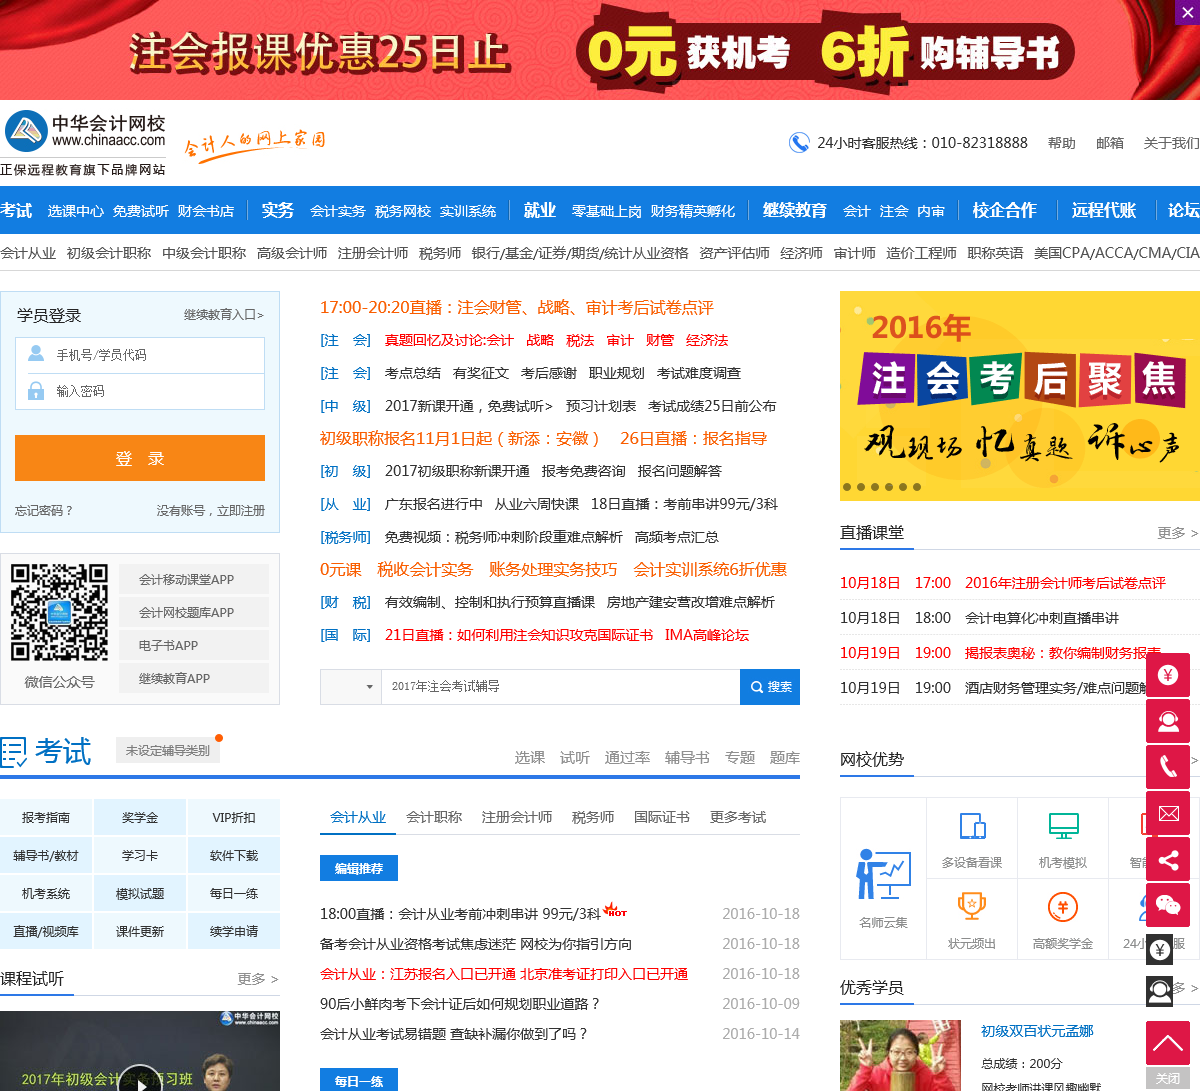Click 未设定辅导类别 selector
Screen dimensions: 1200x1091
pos(168,750)
